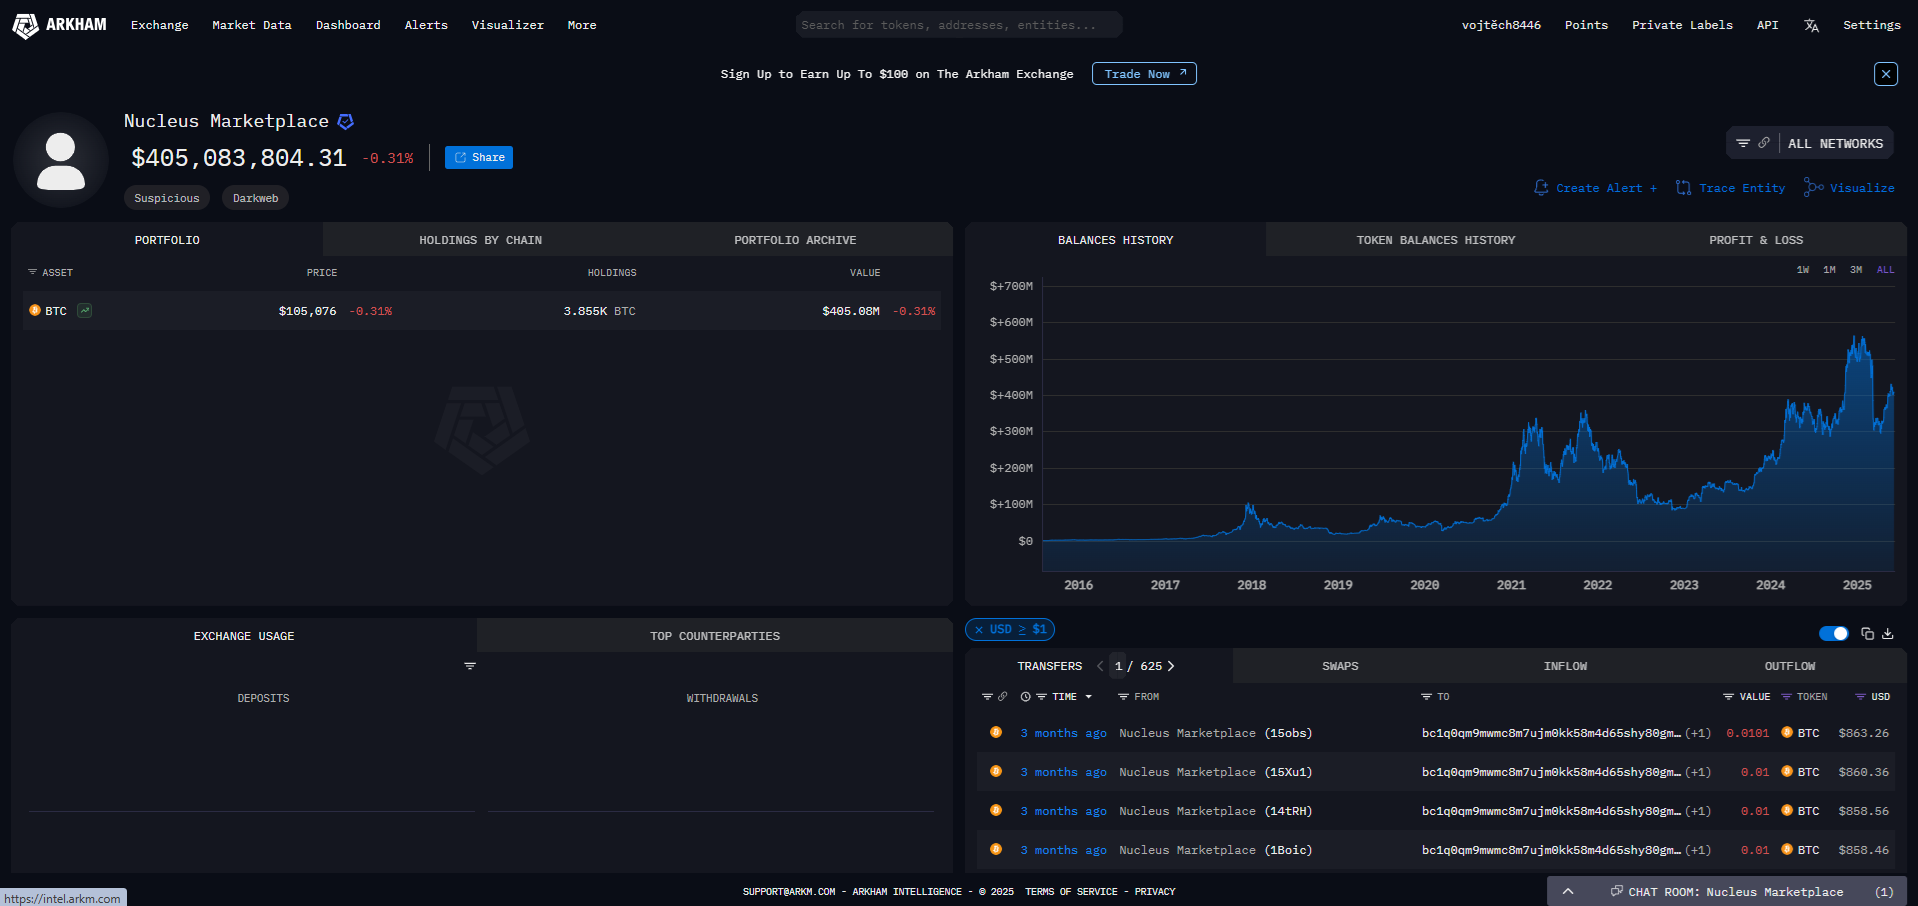Click Bitcoin icon on the 1Boic transfer row
Viewport: 1918px width, 906px height.
(996, 849)
